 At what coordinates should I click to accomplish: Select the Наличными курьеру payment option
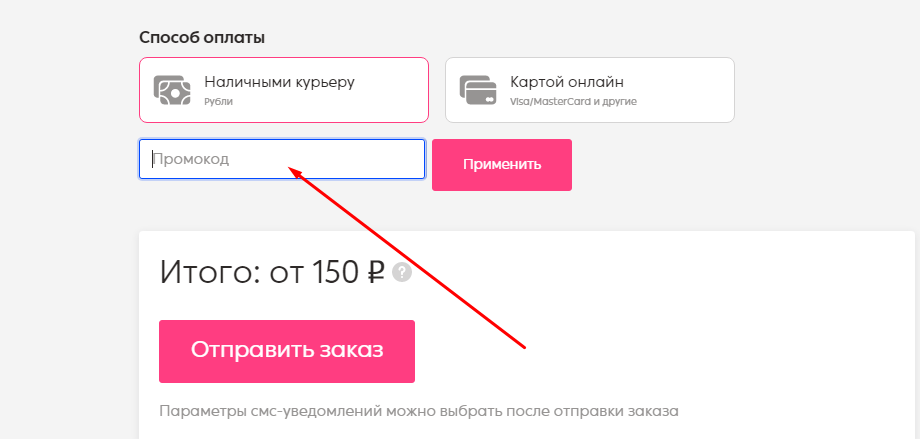(284, 90)
